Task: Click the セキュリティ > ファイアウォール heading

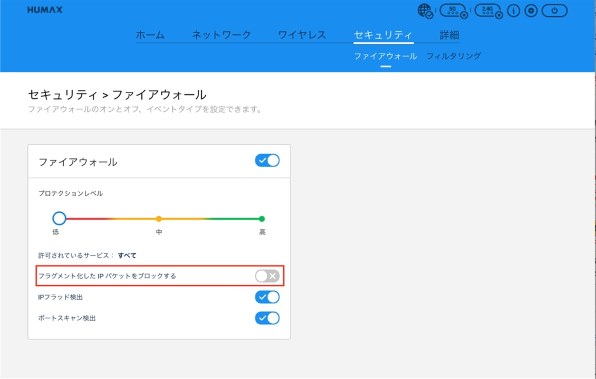Action: [x=117, y=95]
